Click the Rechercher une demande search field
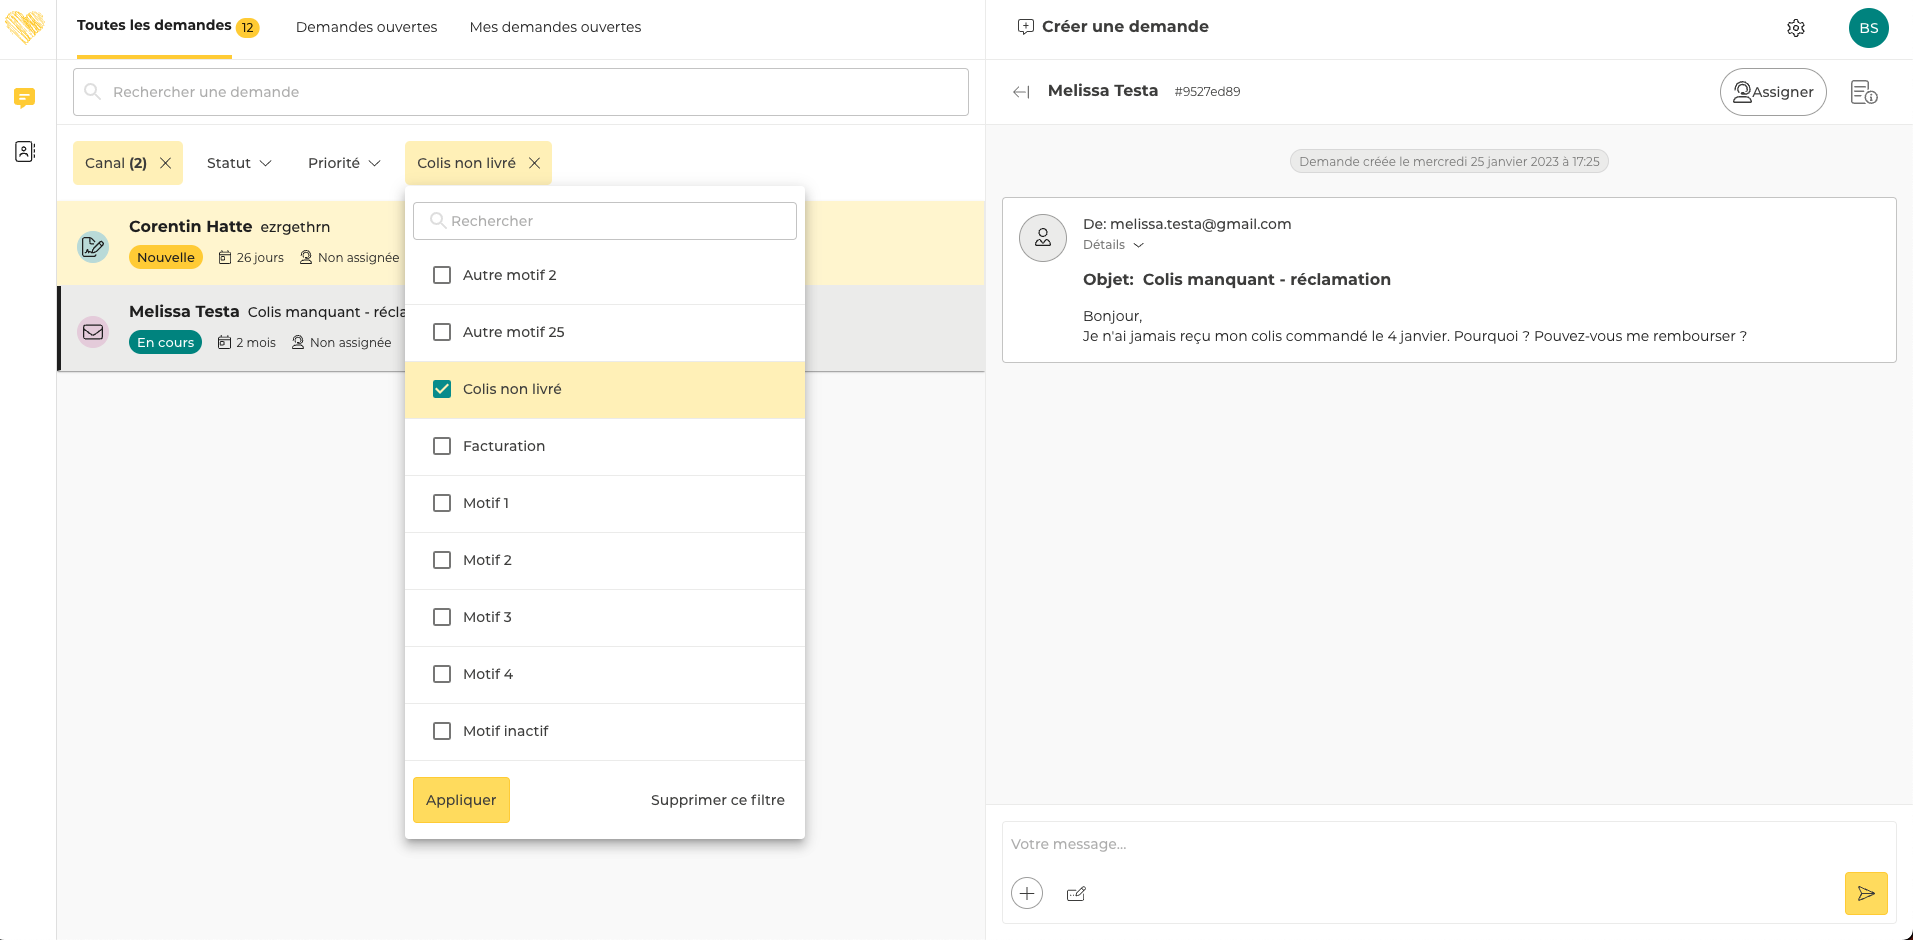 (x=520, y=92)
